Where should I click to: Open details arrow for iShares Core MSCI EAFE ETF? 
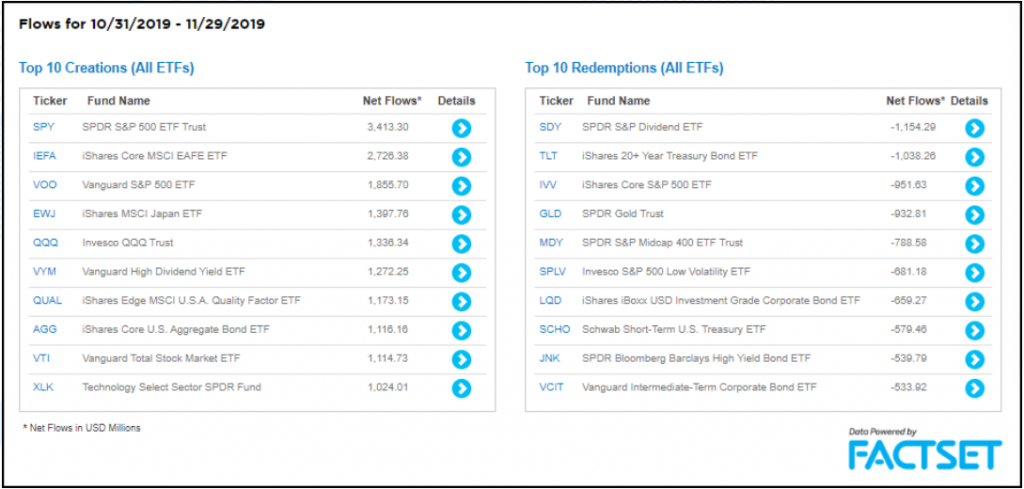click(x=461, y=157)
